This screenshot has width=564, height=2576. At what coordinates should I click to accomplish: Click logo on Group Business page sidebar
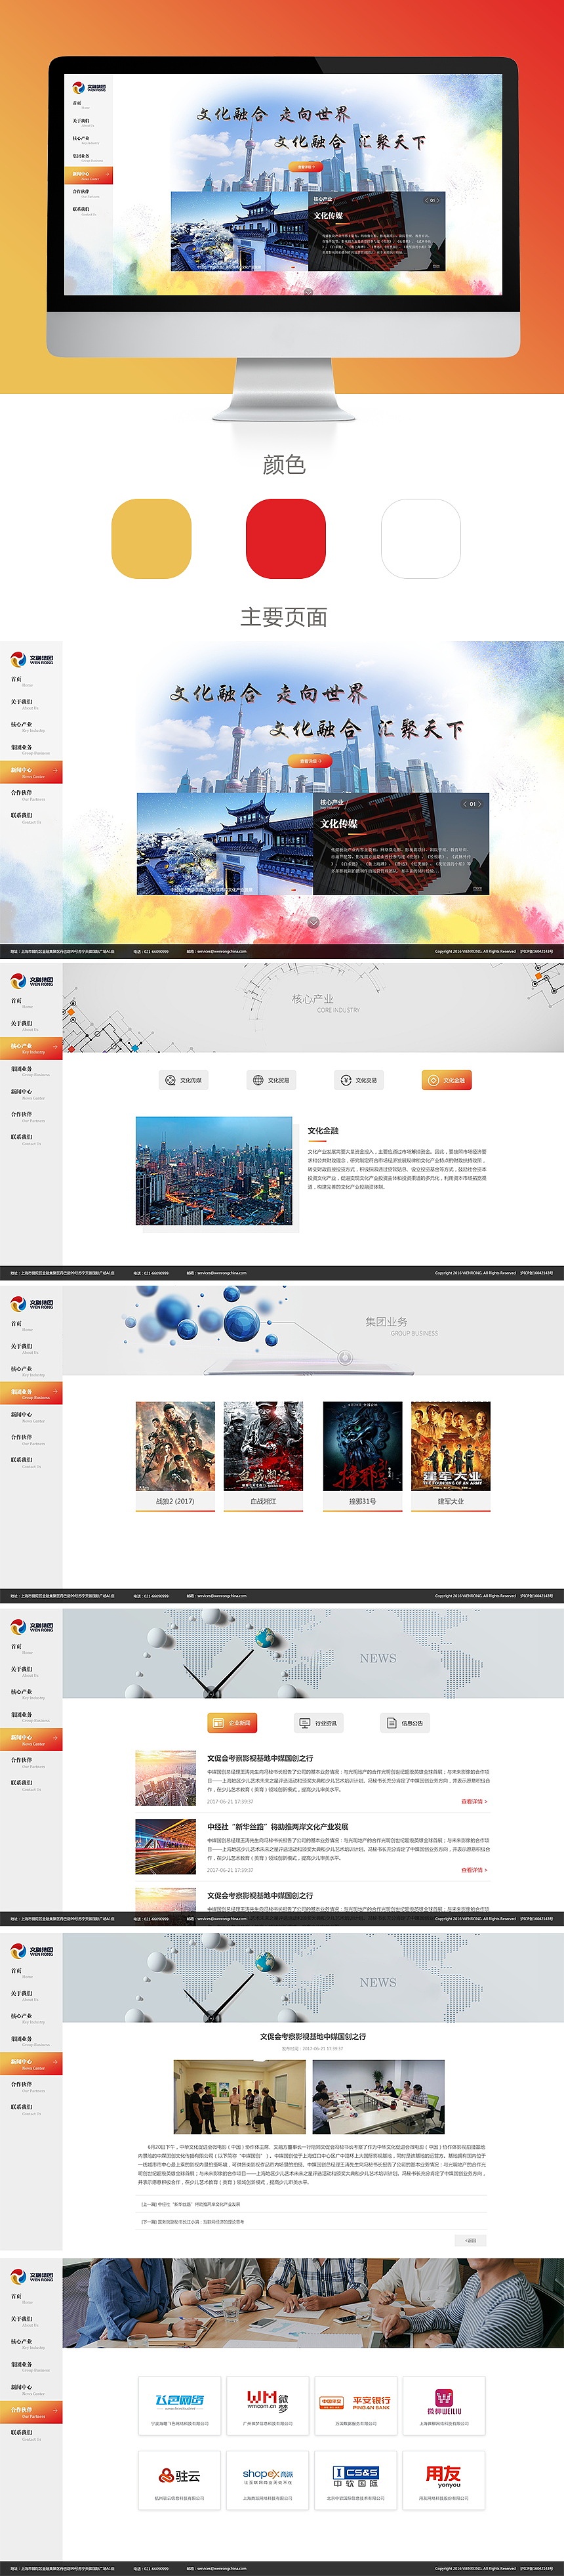32,1305
